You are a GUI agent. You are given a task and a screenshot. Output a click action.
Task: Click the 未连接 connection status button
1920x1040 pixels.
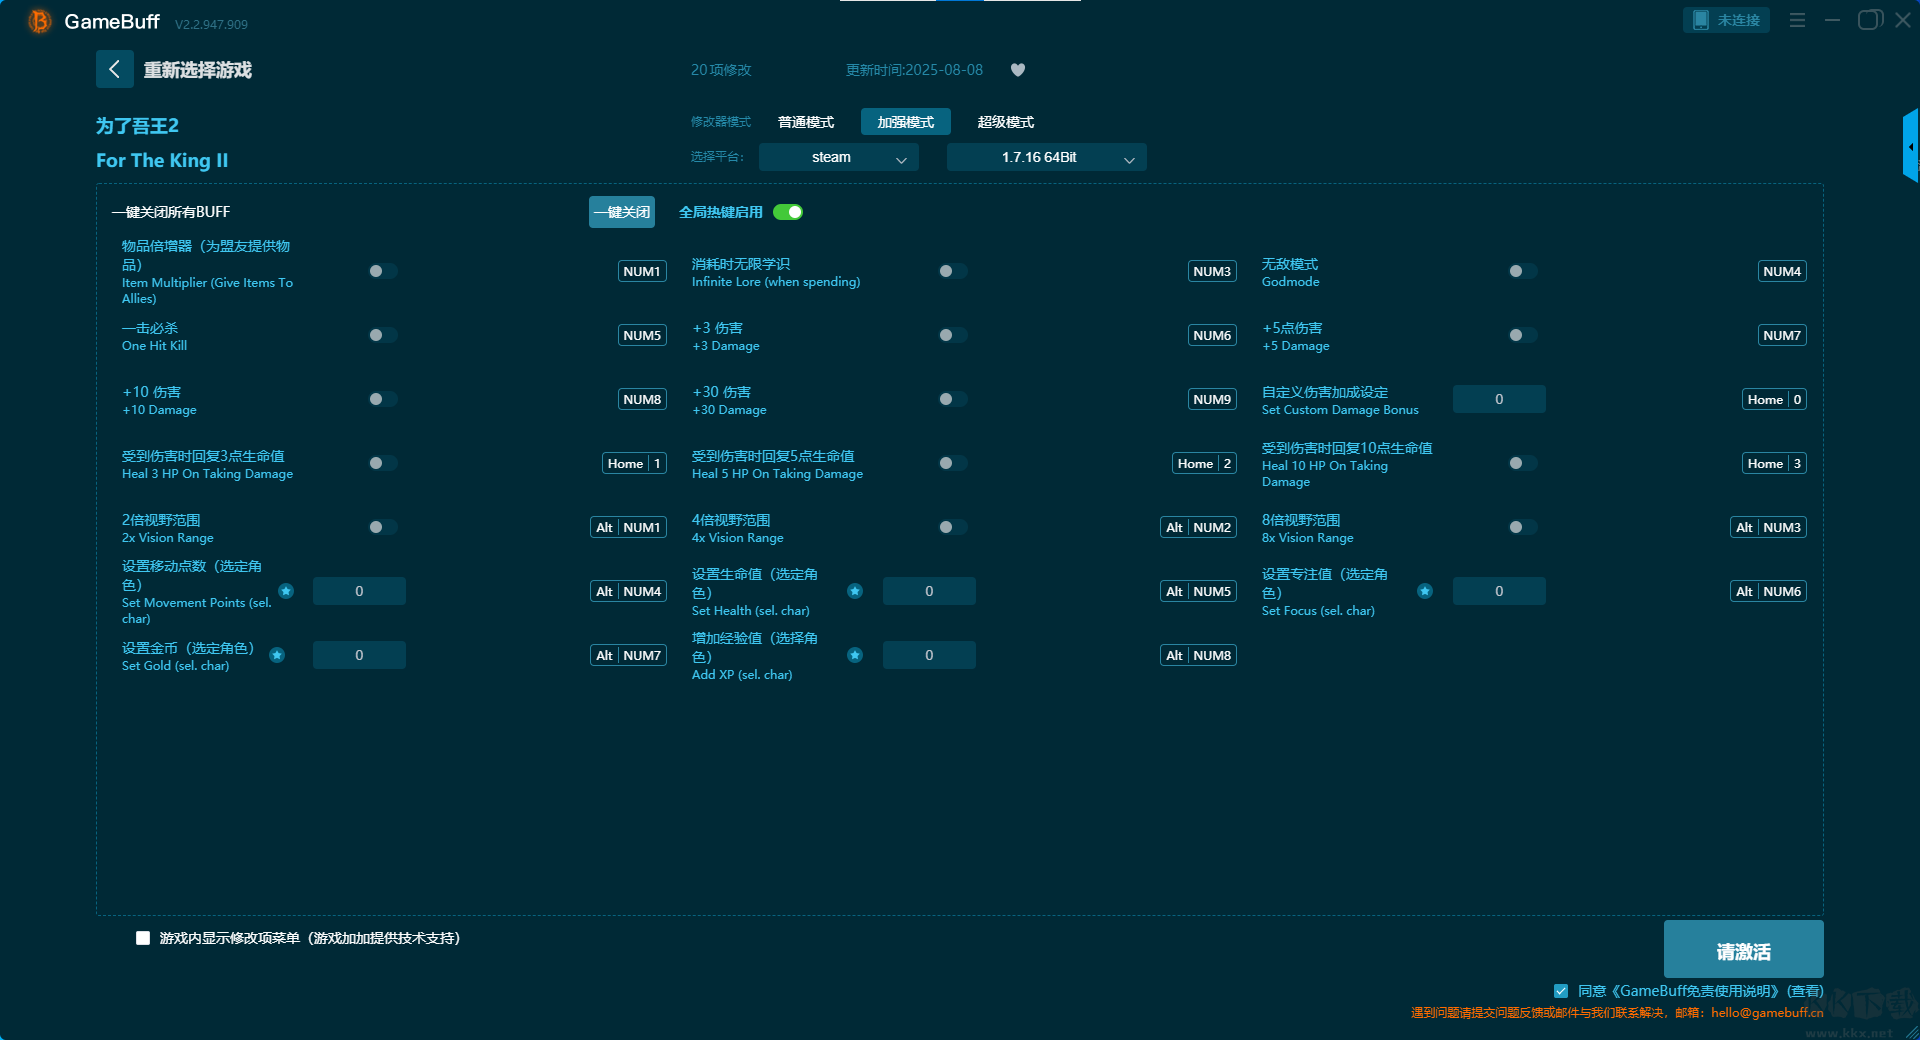point(1726,20)
